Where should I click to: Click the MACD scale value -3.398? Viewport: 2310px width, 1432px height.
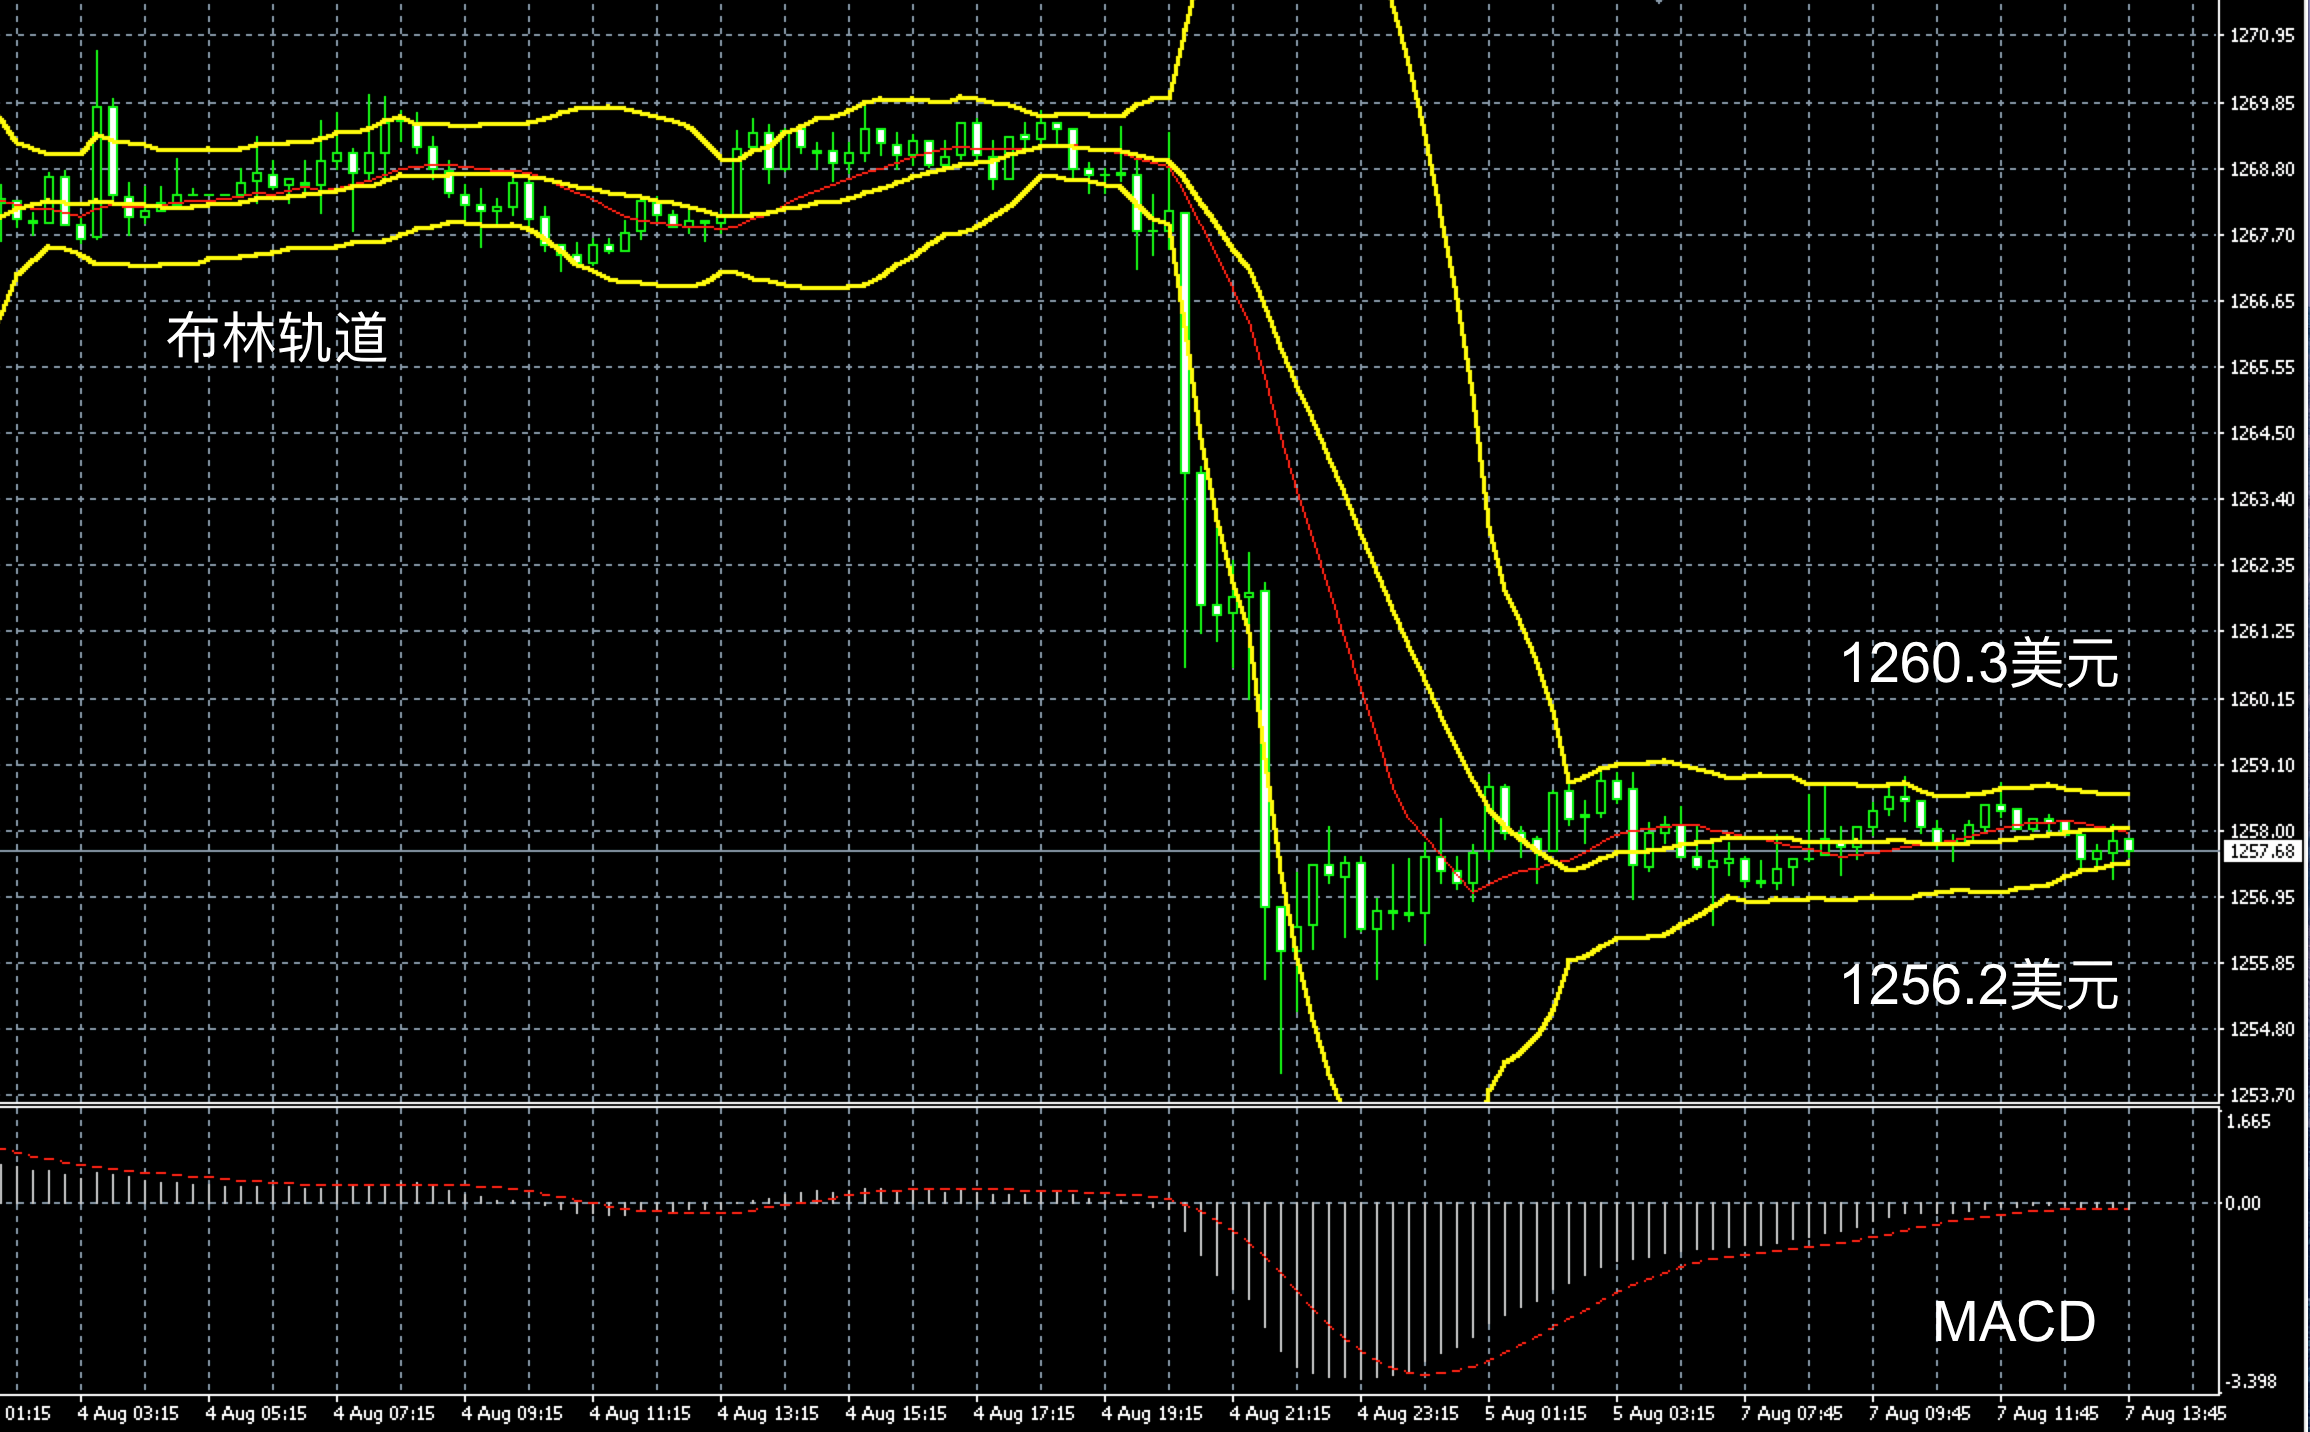[2252, 1381]
